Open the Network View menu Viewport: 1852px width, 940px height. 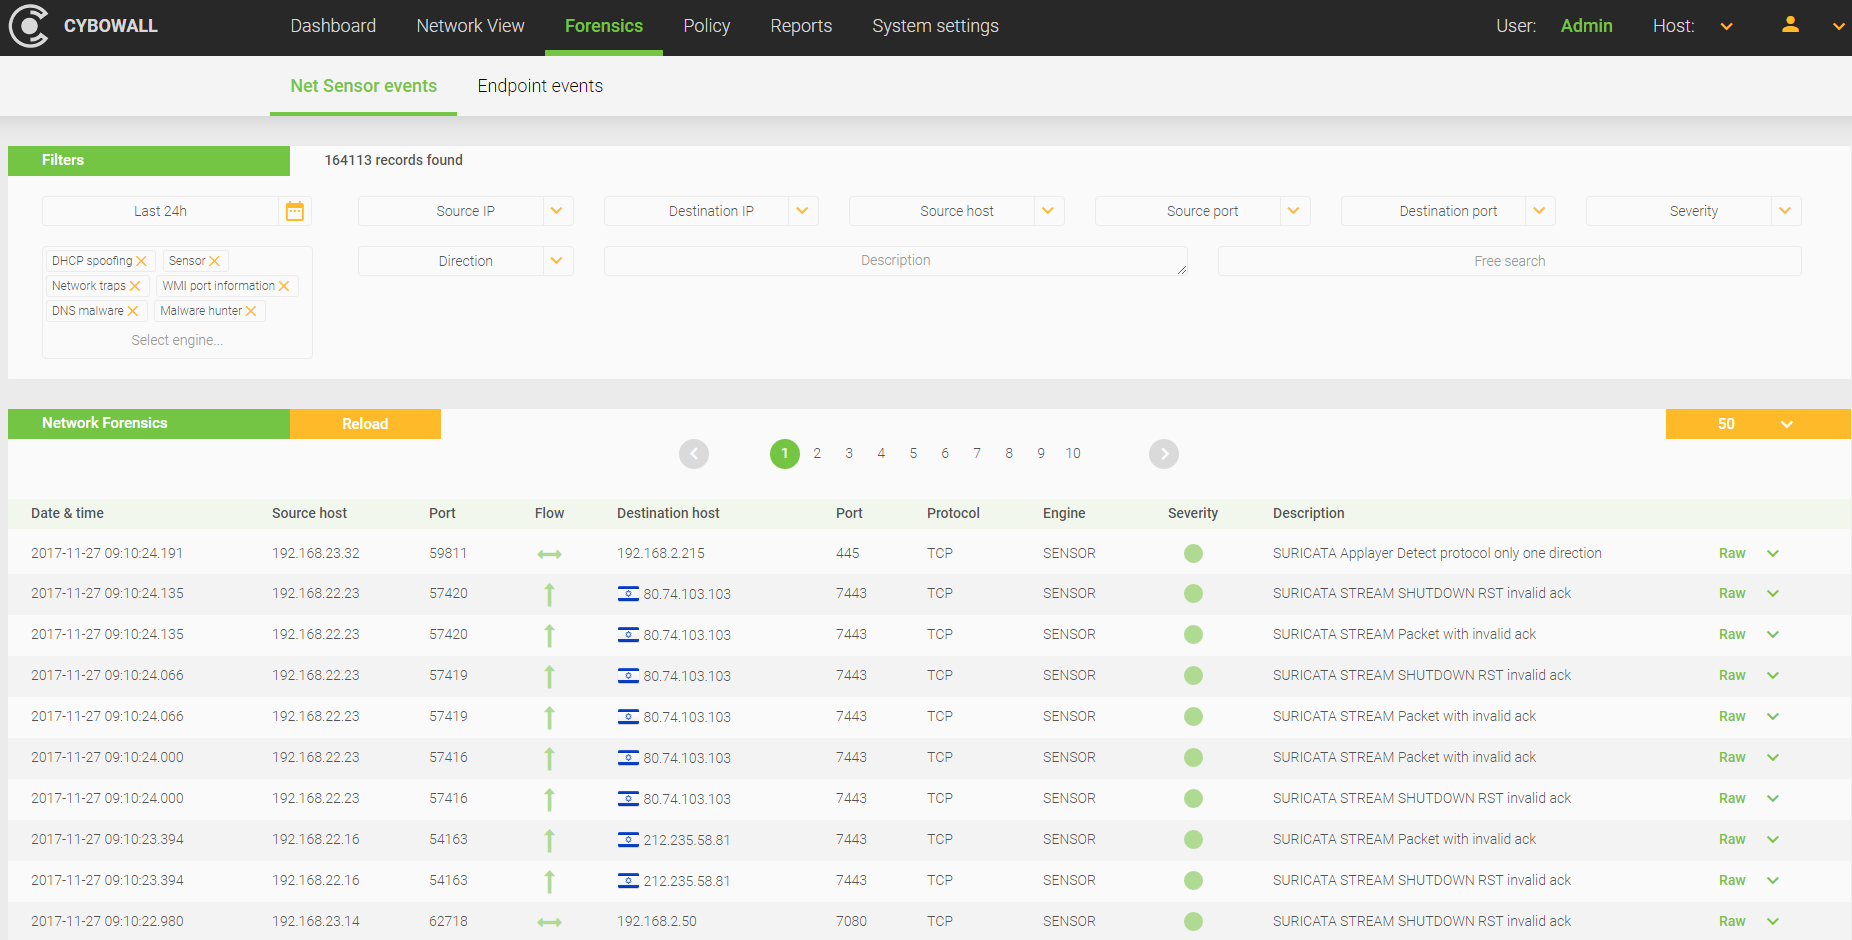(470, 26)
